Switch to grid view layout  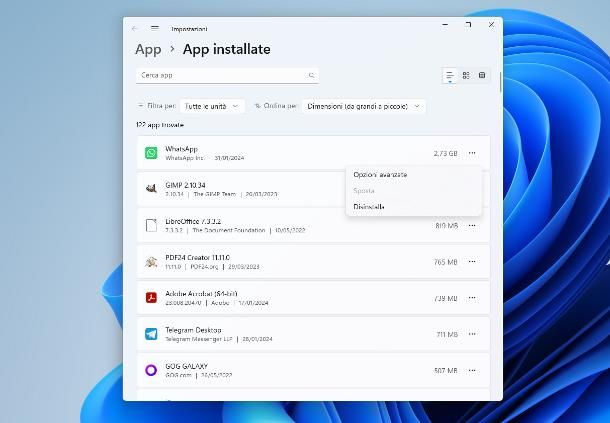(466, 75)
